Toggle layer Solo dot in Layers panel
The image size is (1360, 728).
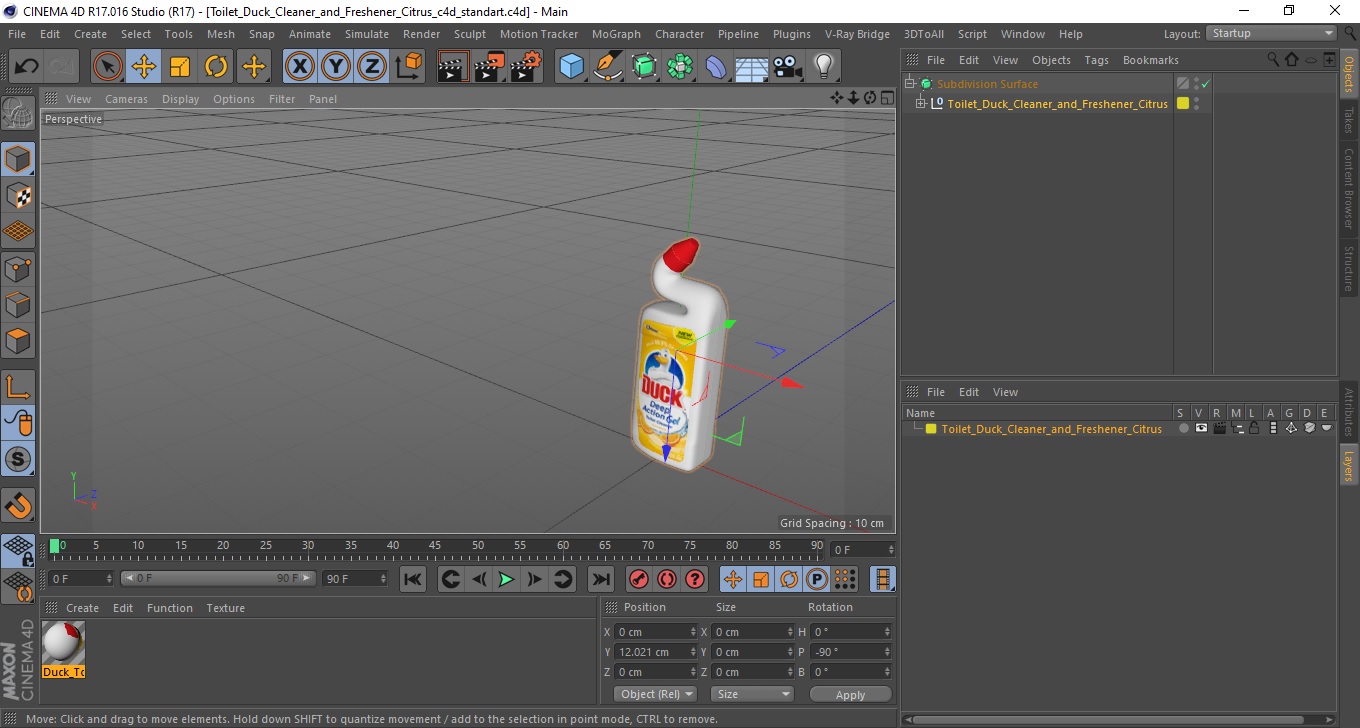click(1183, 428)
